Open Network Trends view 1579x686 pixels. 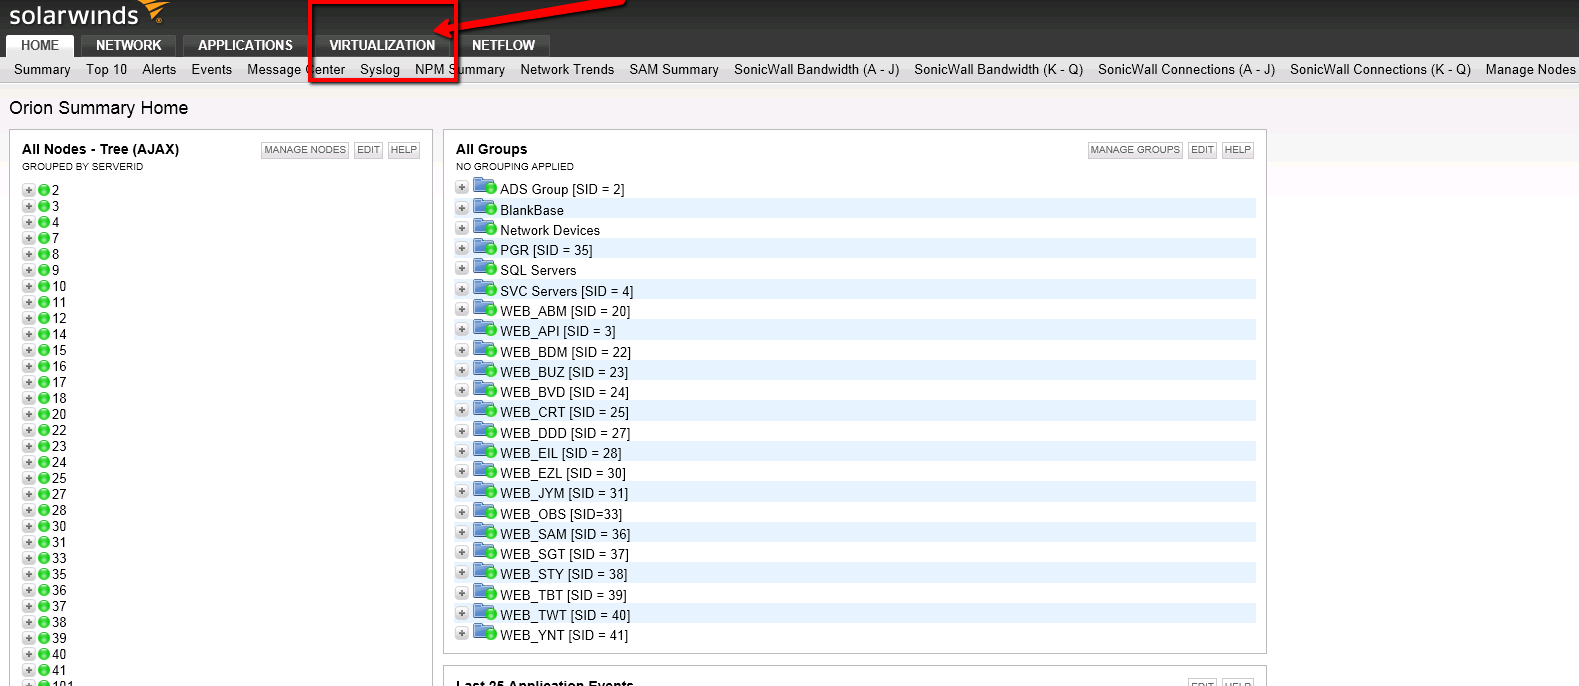pos(567,69)
